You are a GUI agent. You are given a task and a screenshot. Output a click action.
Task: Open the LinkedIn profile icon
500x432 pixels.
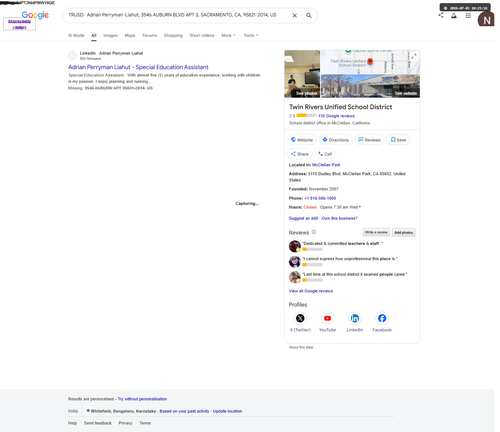355,318
